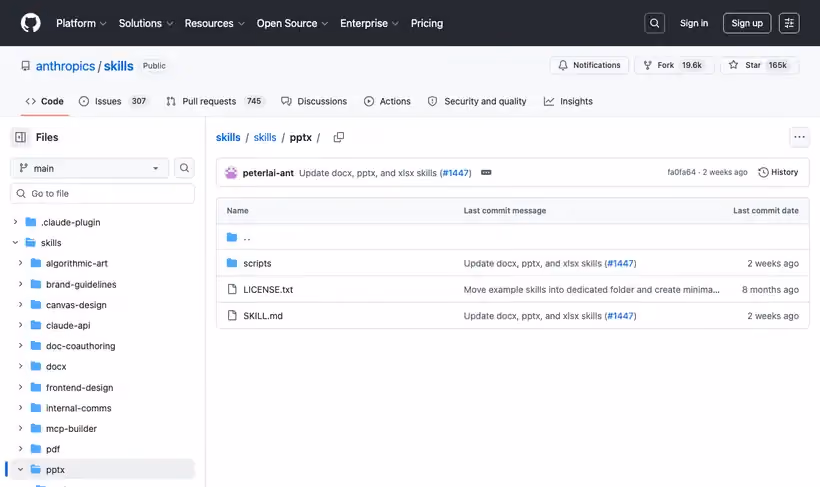The height and width of the screenshot is (487, 820).
Task: Open the skills repository name link
Action: 118,66
